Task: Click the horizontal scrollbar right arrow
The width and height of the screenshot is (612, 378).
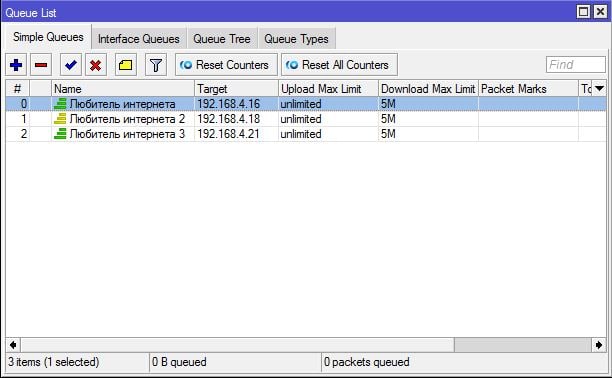Action: coord(599,345)
